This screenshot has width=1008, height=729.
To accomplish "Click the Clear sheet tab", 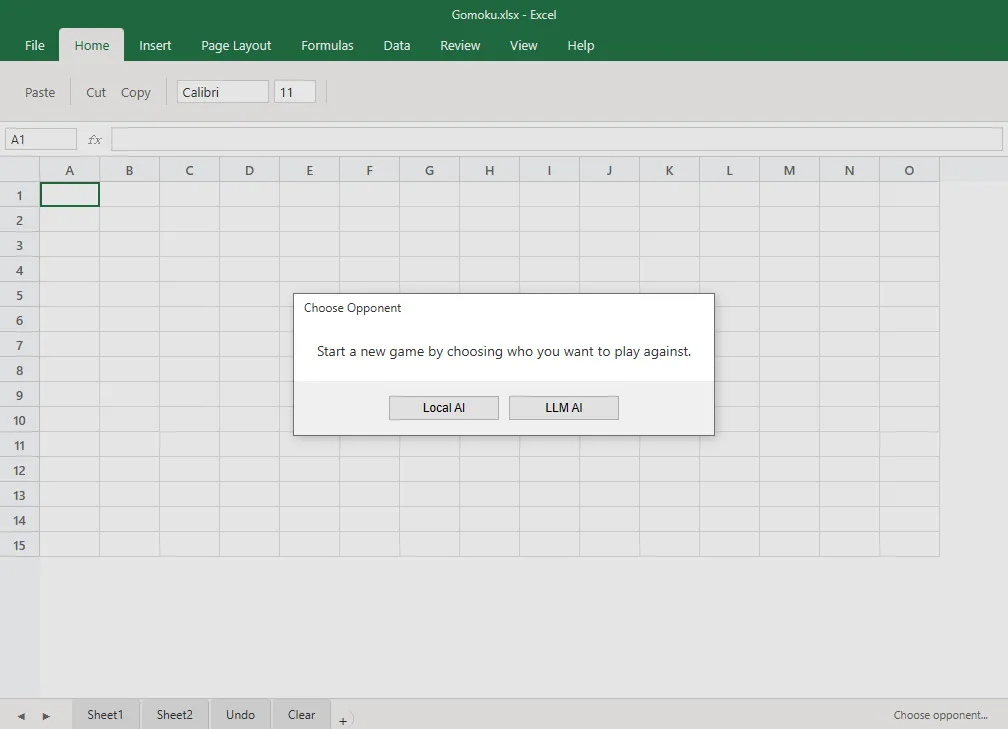I will 302,715.
